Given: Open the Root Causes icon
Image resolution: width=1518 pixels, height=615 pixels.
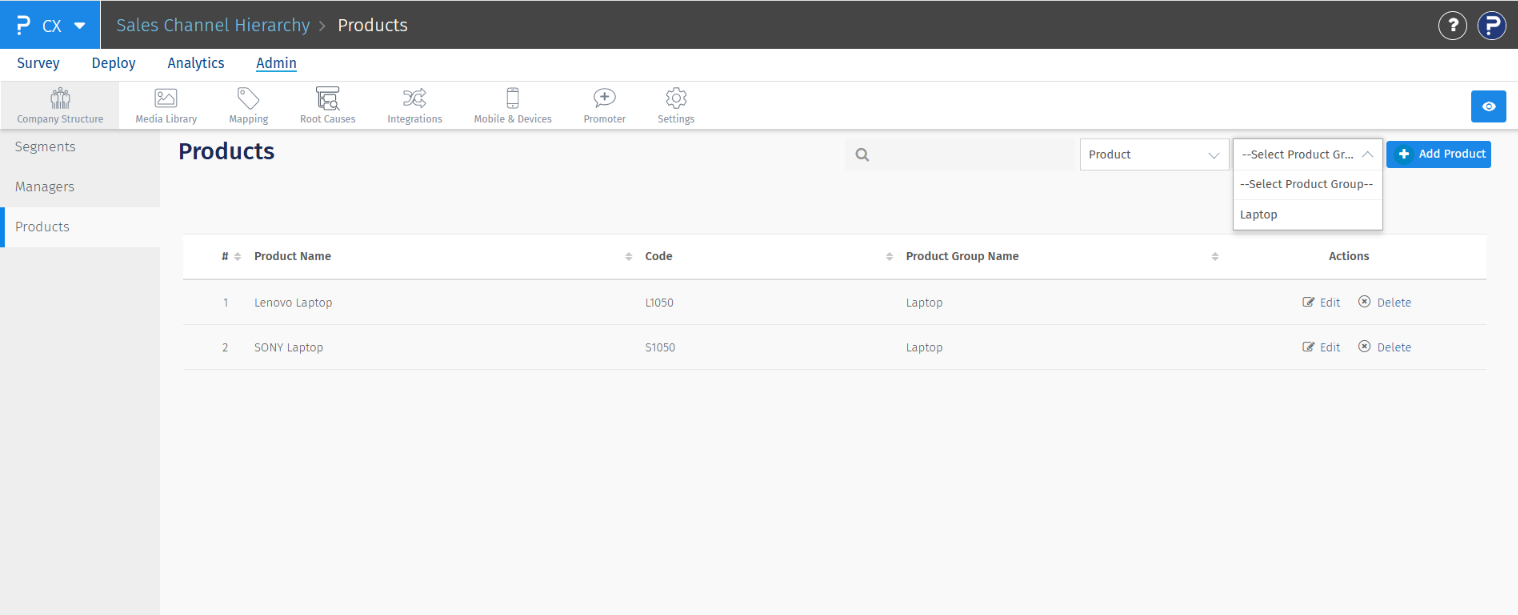Looking at the screenshot, I should pos(327,98).
